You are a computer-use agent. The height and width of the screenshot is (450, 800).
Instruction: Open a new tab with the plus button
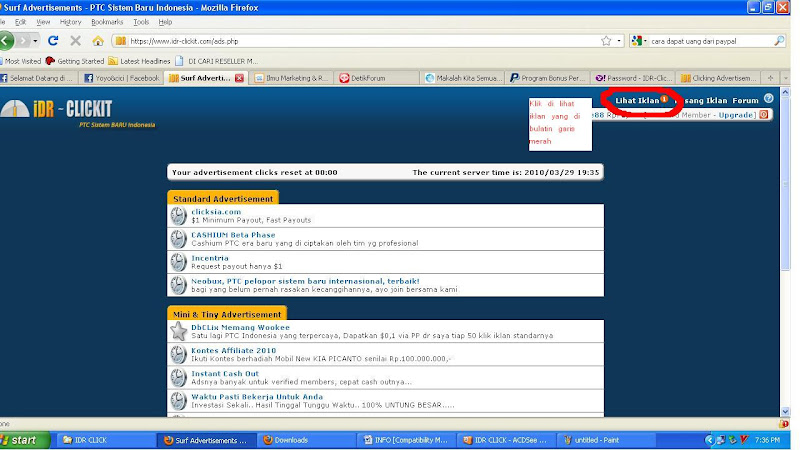(x=770, y=78)
